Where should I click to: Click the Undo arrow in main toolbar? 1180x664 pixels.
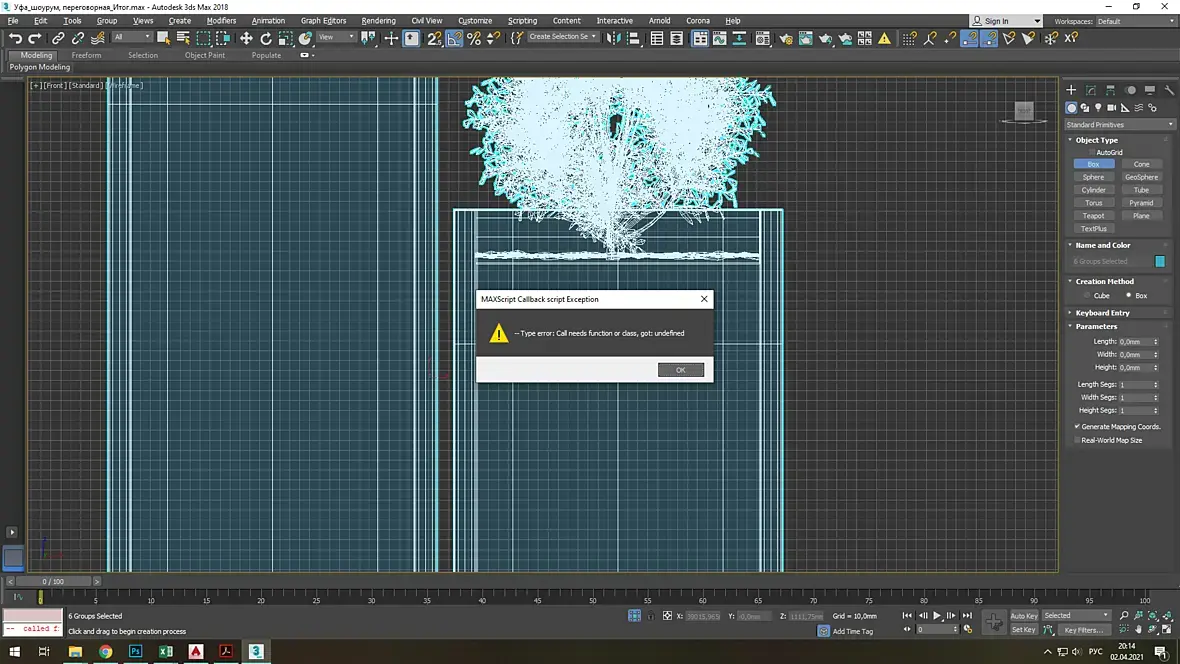(x=15, y=38)
